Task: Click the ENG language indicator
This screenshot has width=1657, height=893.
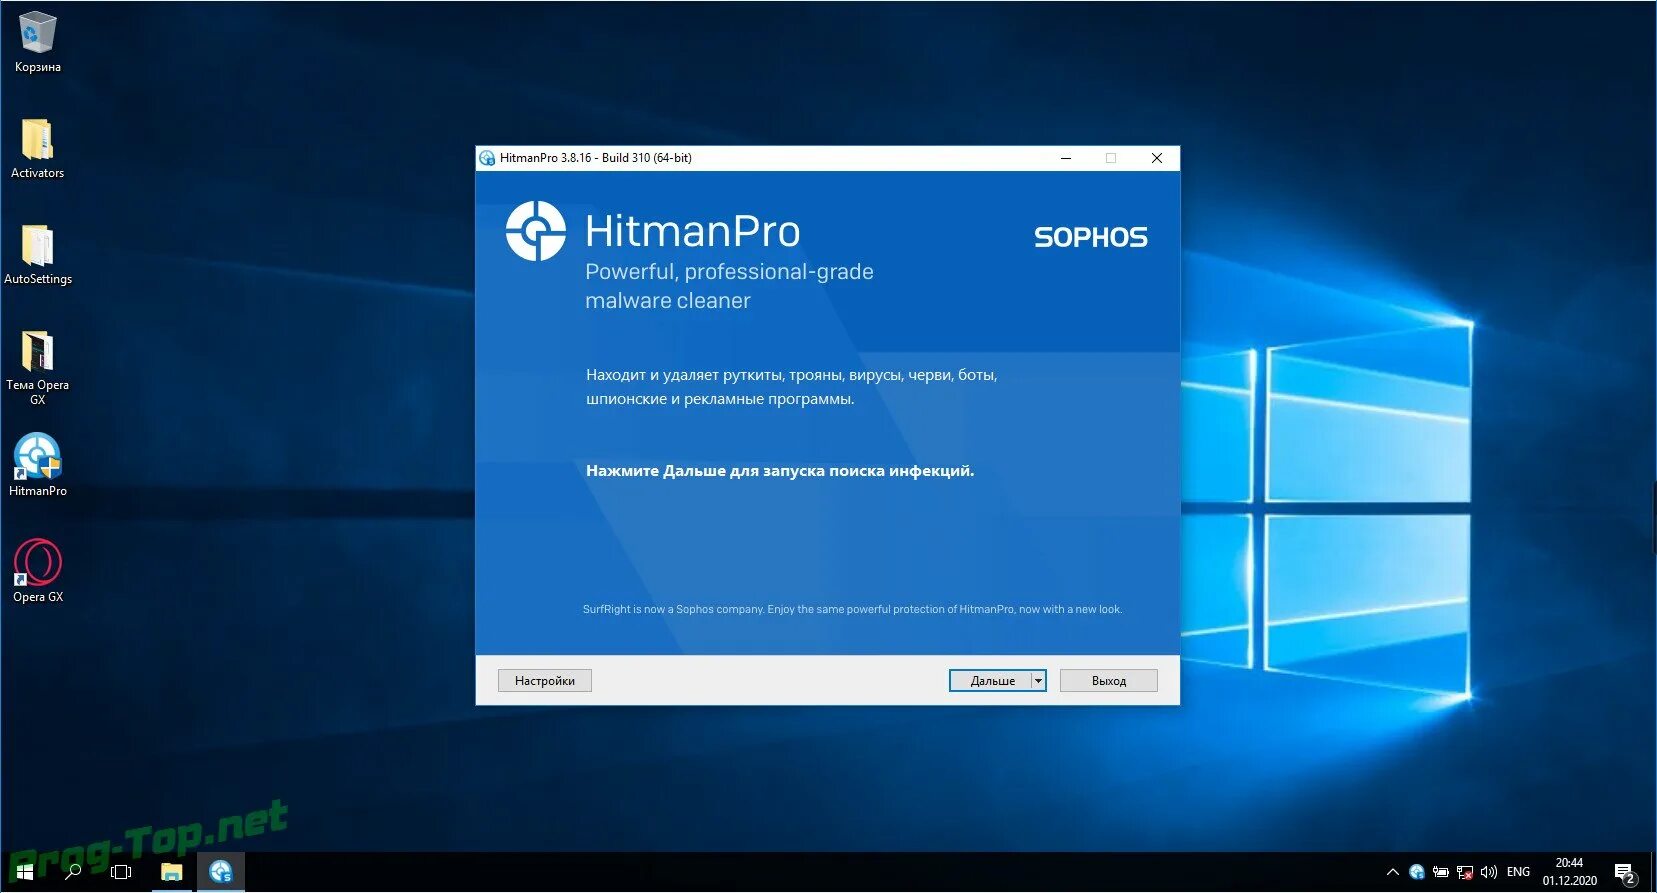Action: [1518, 872]
